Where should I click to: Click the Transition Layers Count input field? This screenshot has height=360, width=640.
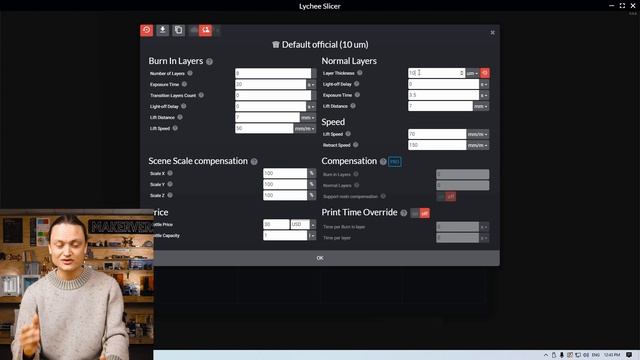273,96
